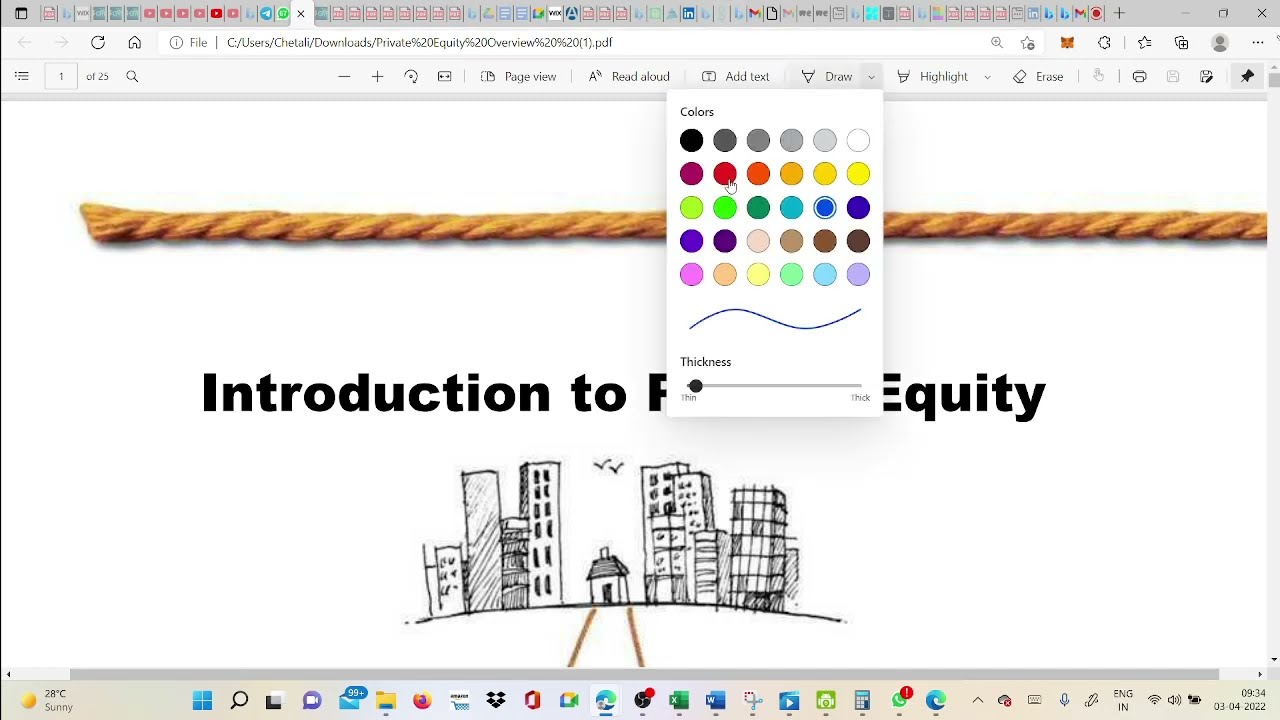Image resolution: width=1280 pixels, height=720 pixels.
Task: Open the extensions puzzle icon
Action: click(1104, 42)
